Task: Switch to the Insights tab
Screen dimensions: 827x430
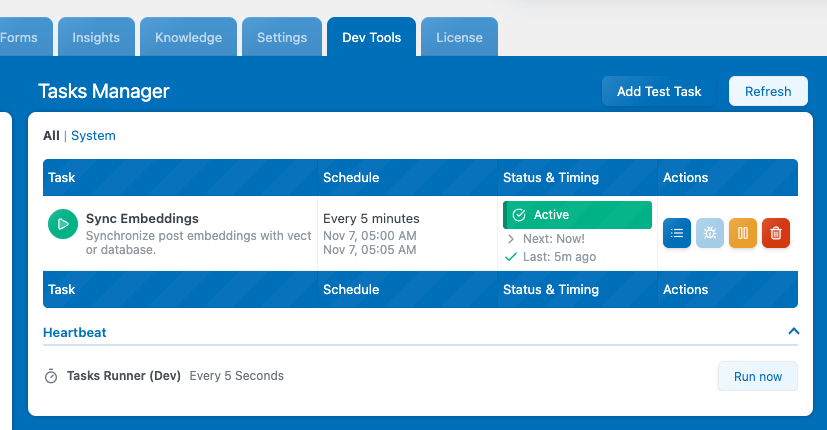Action: (96, 38)
